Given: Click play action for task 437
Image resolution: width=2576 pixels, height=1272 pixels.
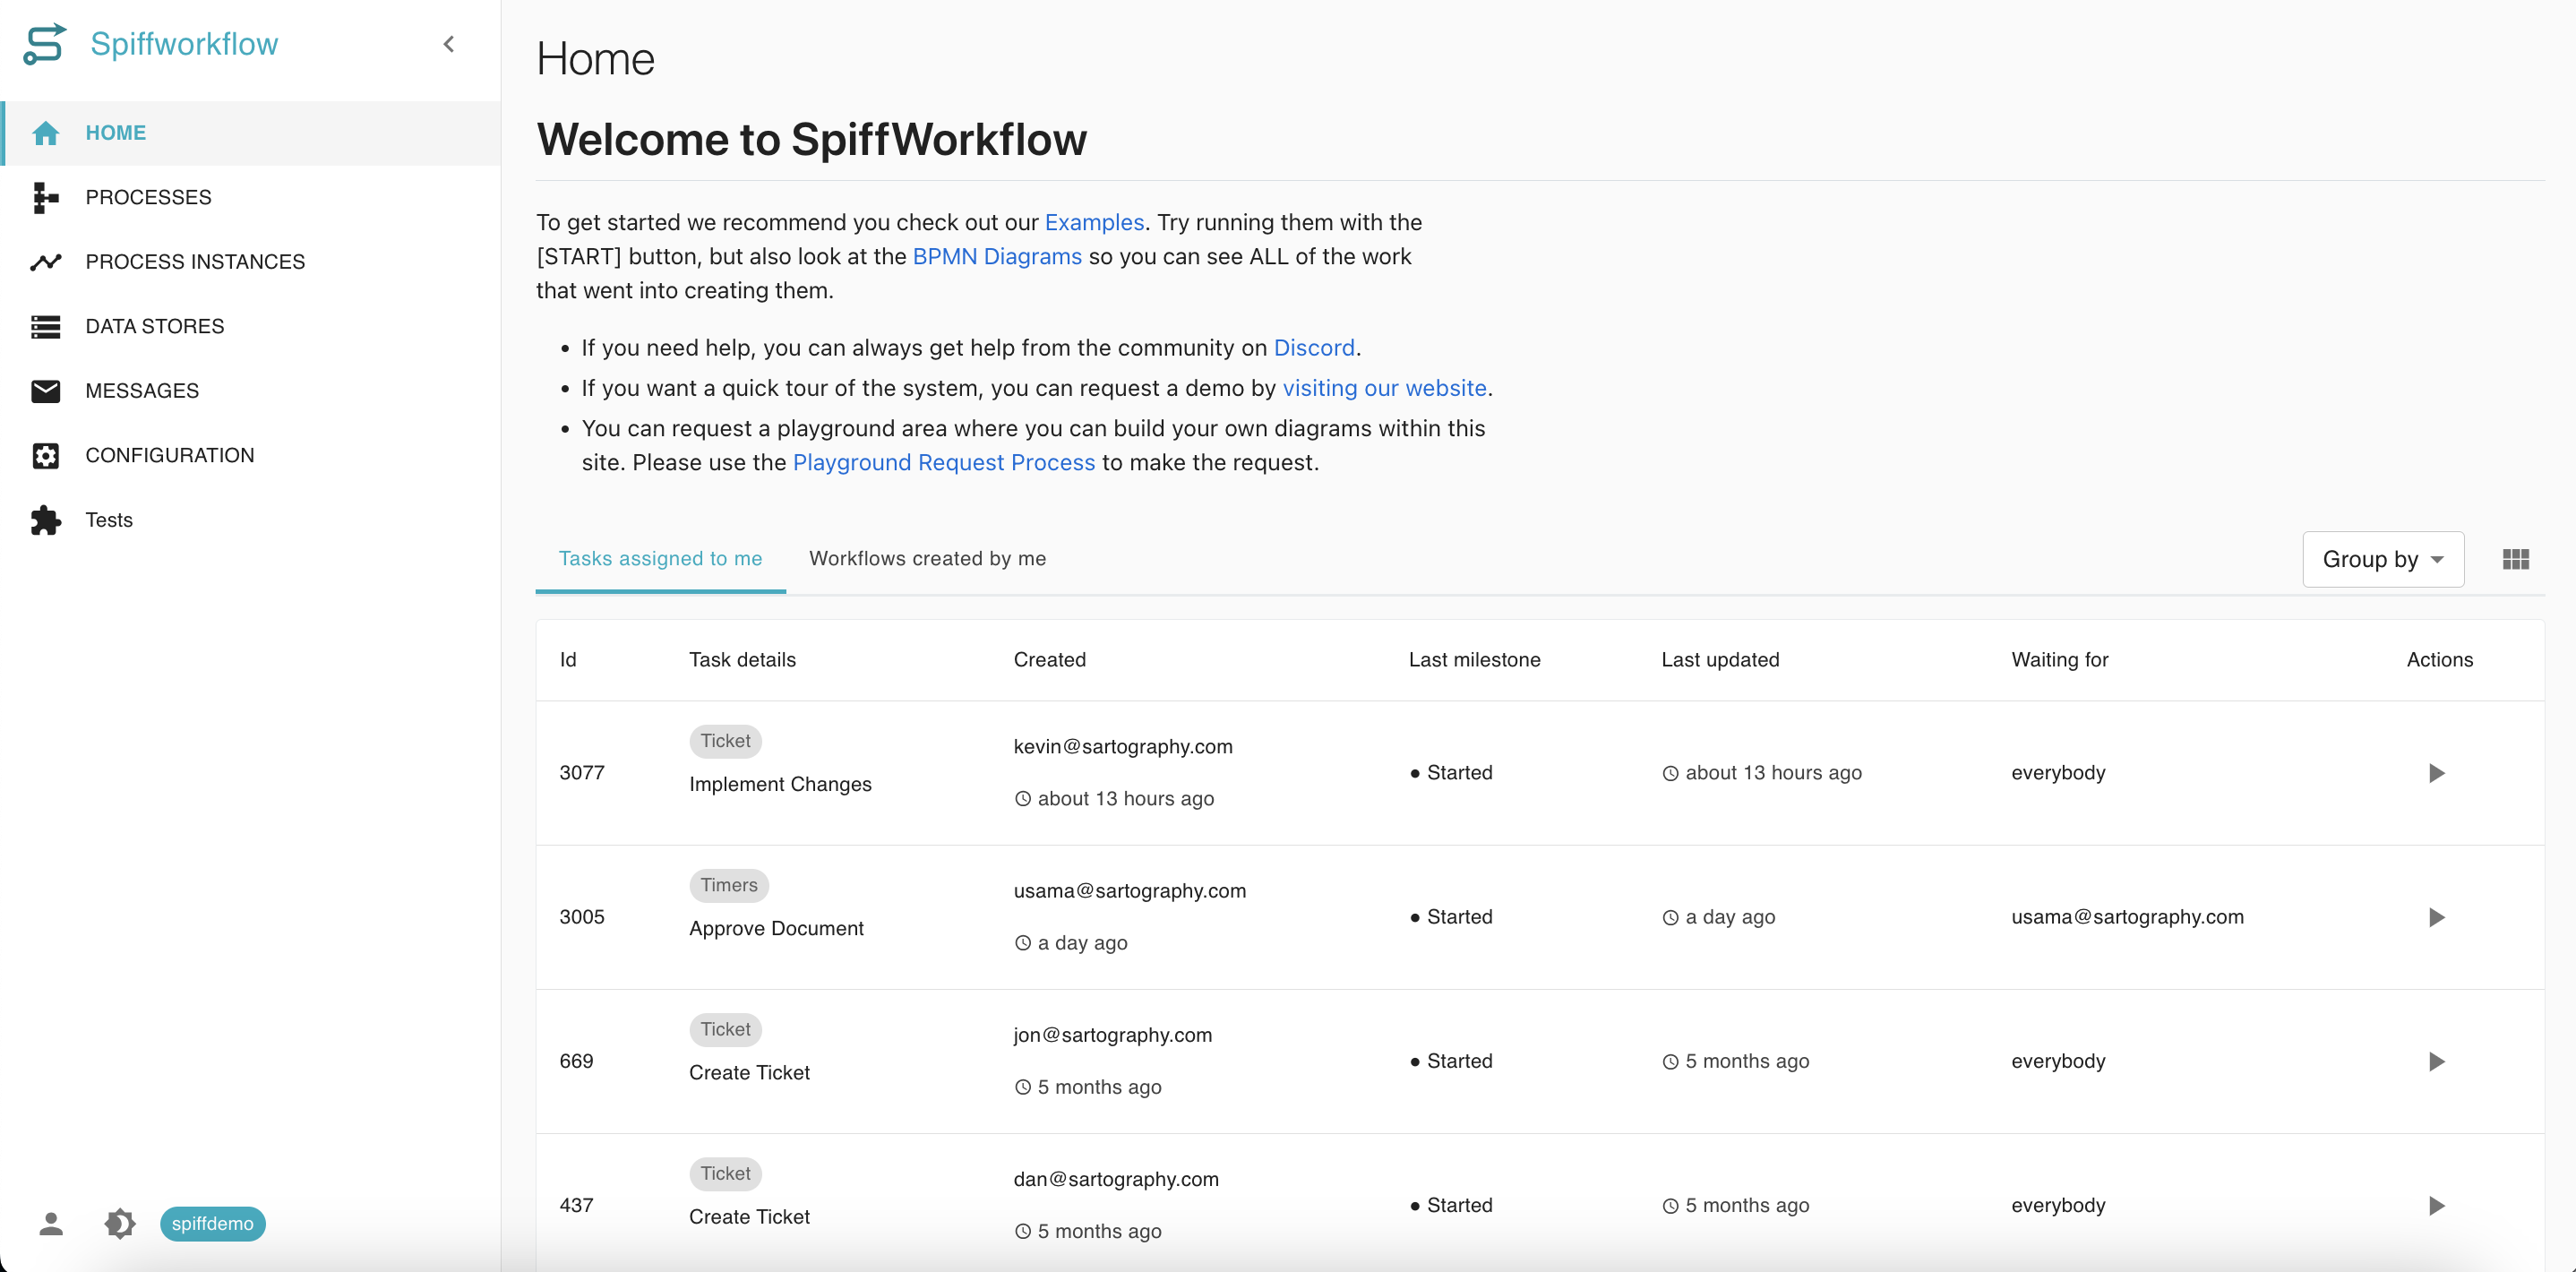Looking at the screenshot, I should coord(2436,1205).
